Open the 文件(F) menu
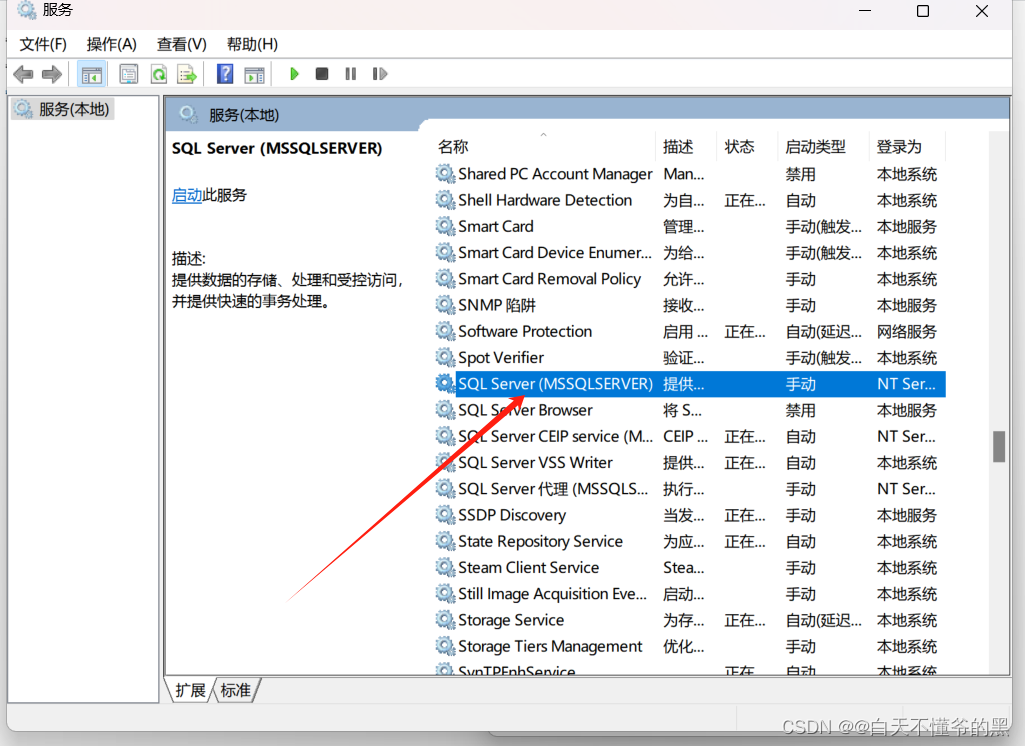The image size is (1025, 746). pyautogui.click(x=43, y=44)
